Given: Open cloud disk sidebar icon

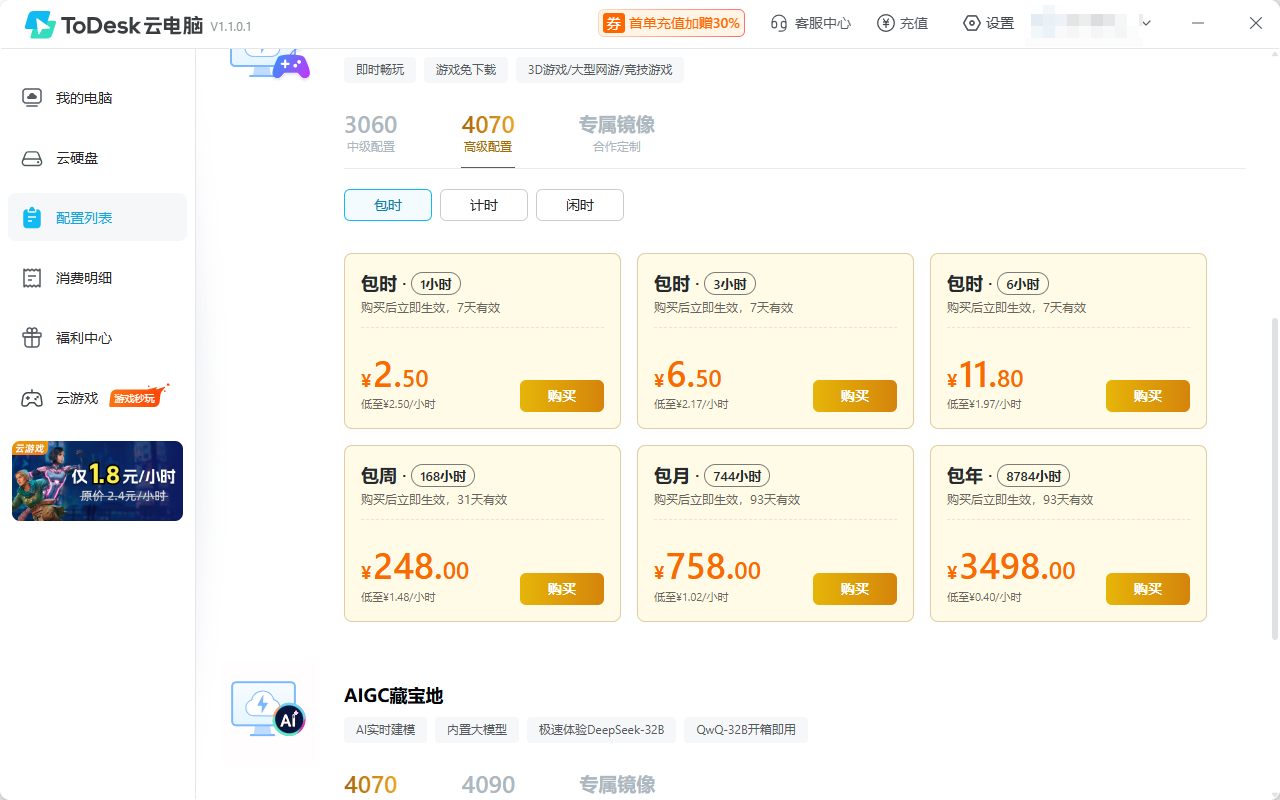Looking at the screenshot, I should click(32, 158).
